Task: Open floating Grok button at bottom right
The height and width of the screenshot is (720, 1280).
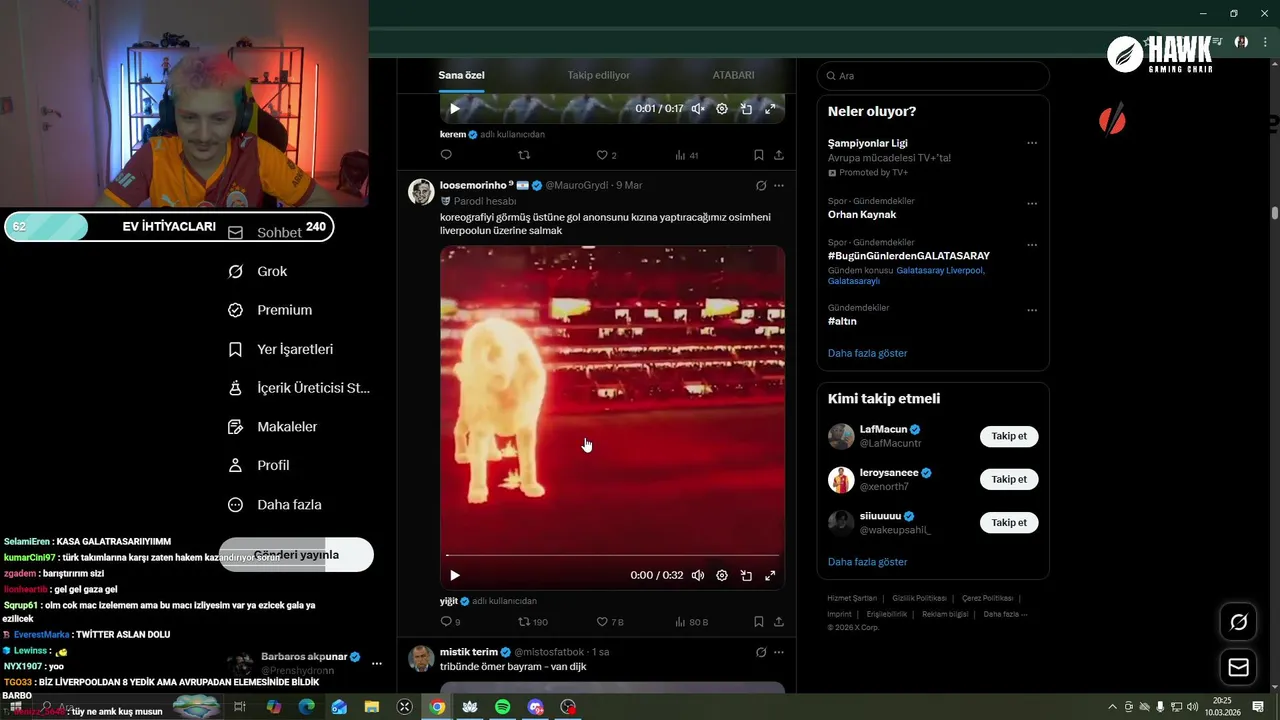Action: 1238,622
